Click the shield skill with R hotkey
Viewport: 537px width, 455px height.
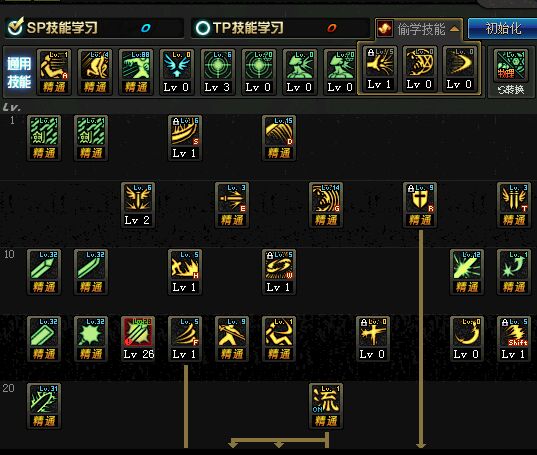[x=420, y=204]
